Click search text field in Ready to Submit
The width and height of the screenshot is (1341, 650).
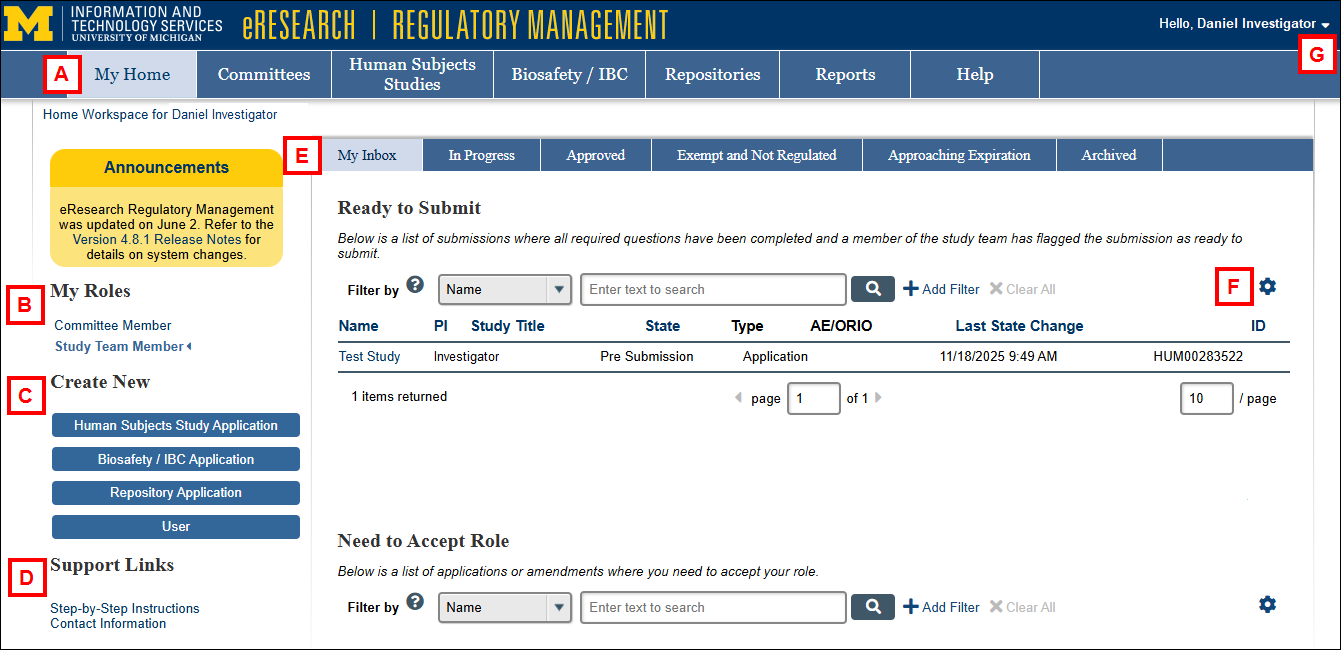713,289
